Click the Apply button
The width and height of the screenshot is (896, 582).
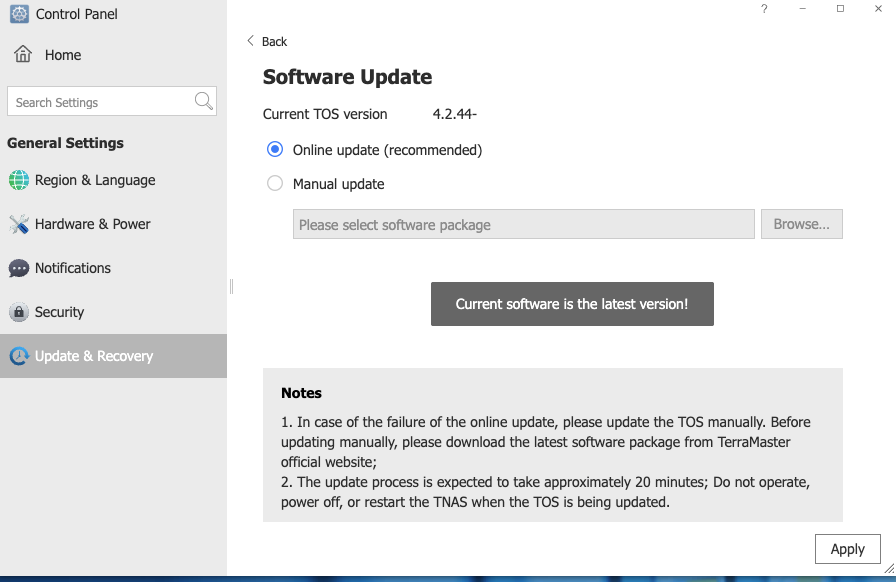point(847,549)
